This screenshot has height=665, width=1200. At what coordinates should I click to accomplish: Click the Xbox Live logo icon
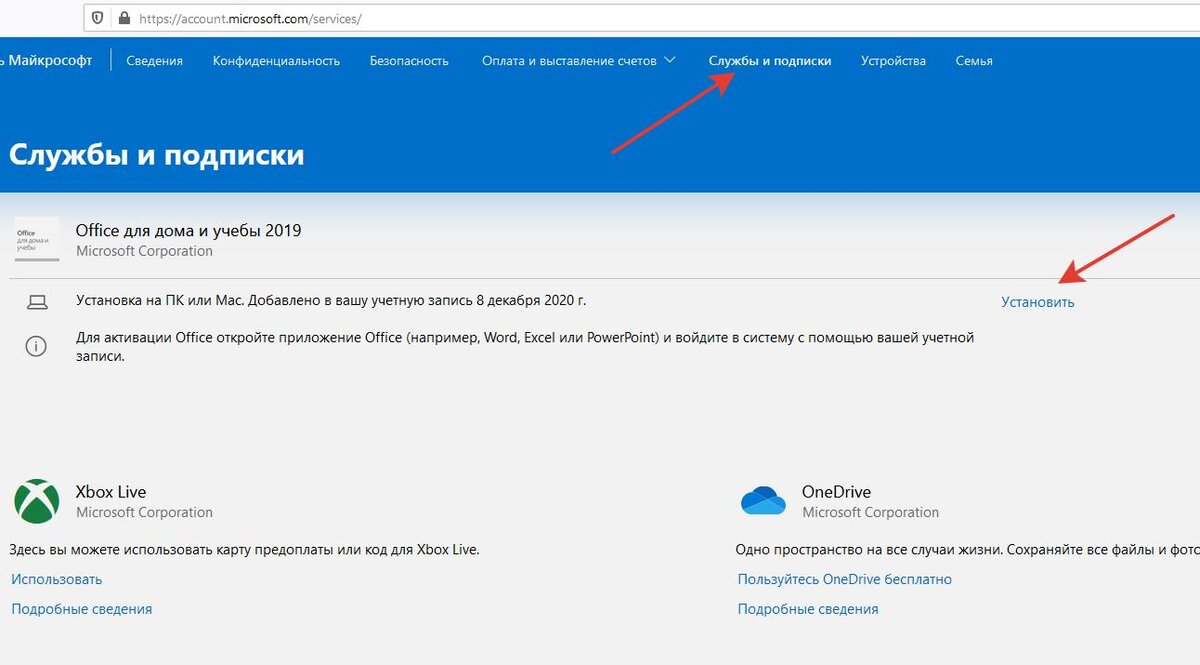(x=37, y=501)
